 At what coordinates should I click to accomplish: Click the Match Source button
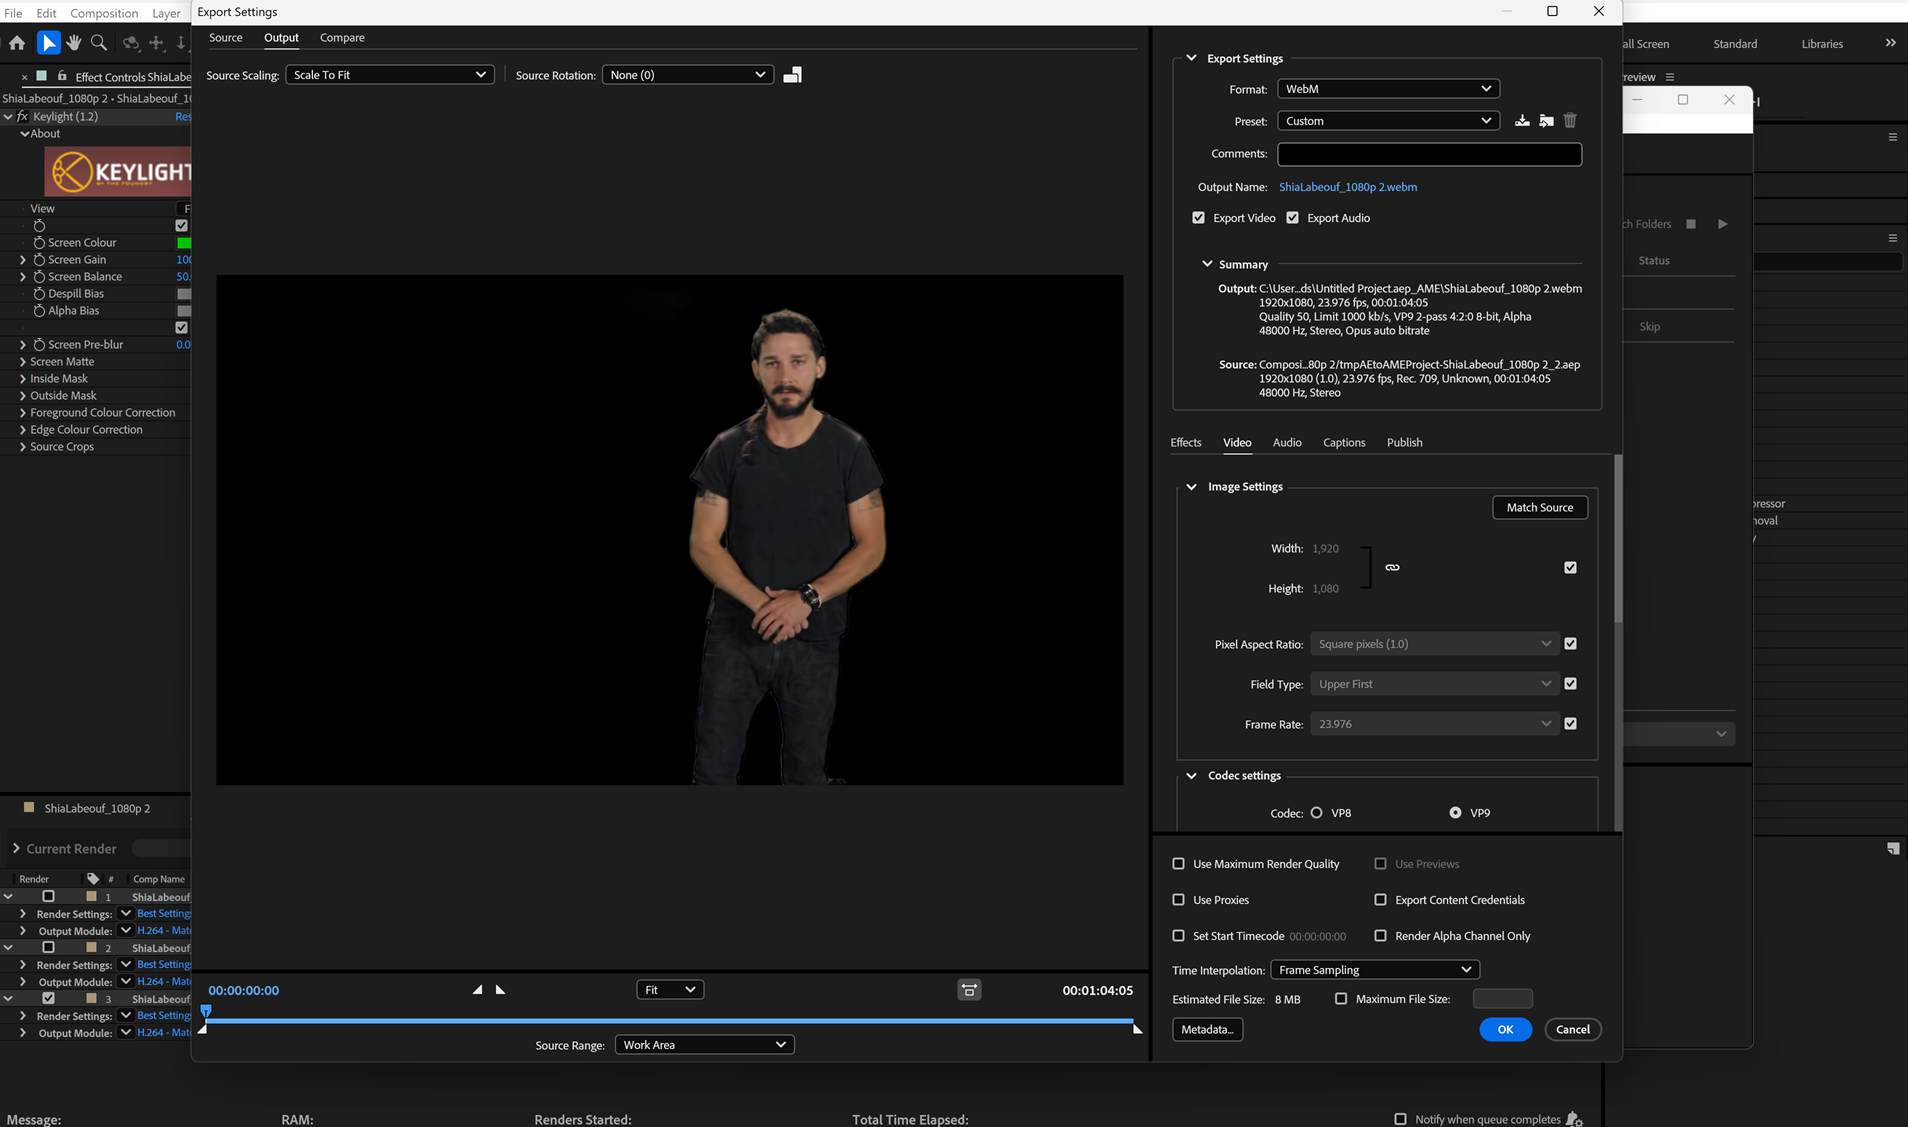tap(1539, 507)
